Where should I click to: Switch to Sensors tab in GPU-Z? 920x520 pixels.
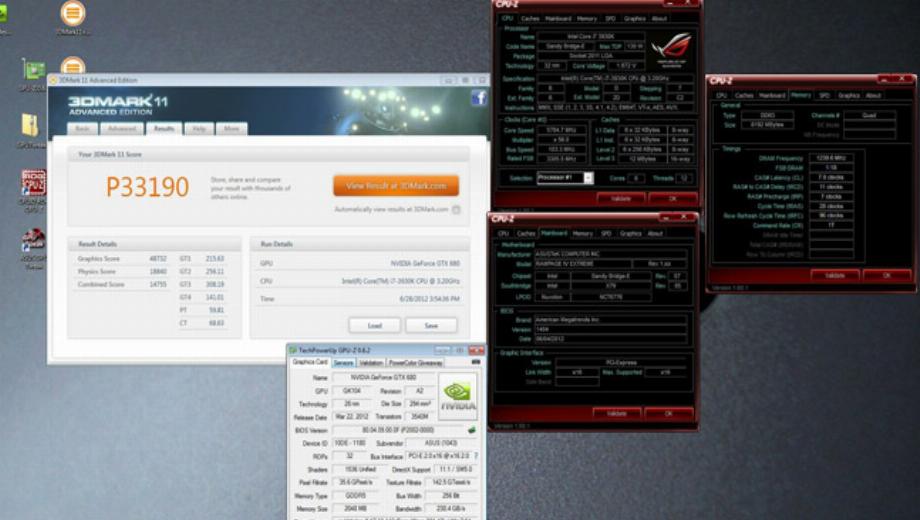[343, 363]
